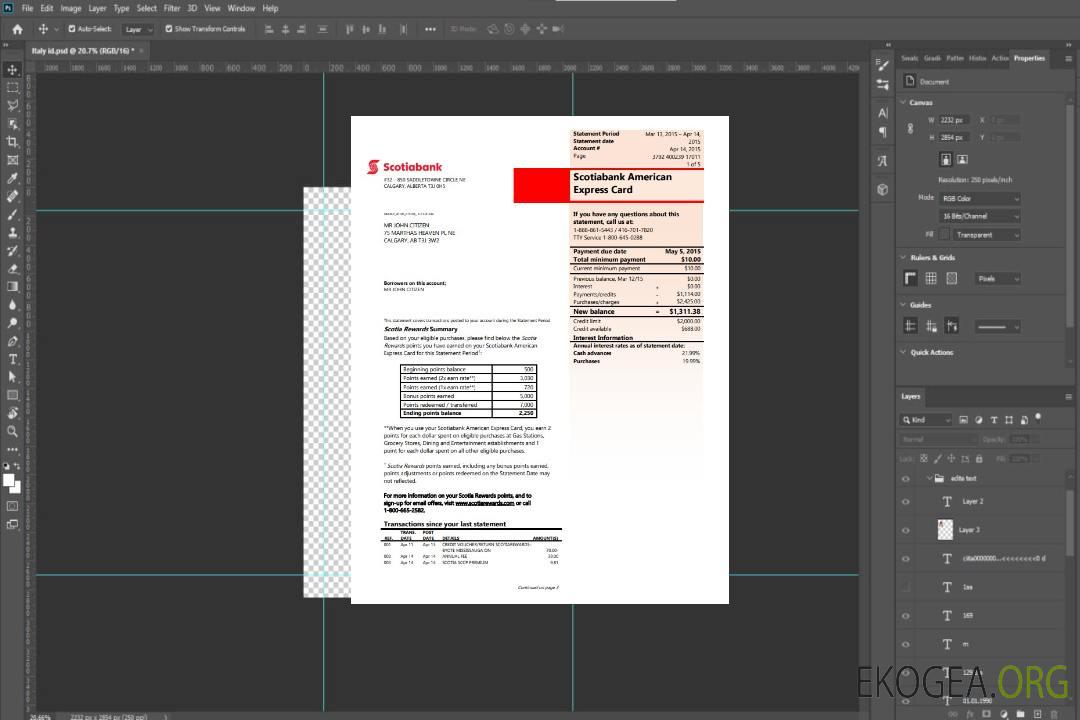Screen dimensions: 1080x720
Task: Click the foreground color swatch
Action: coord(9,480)
